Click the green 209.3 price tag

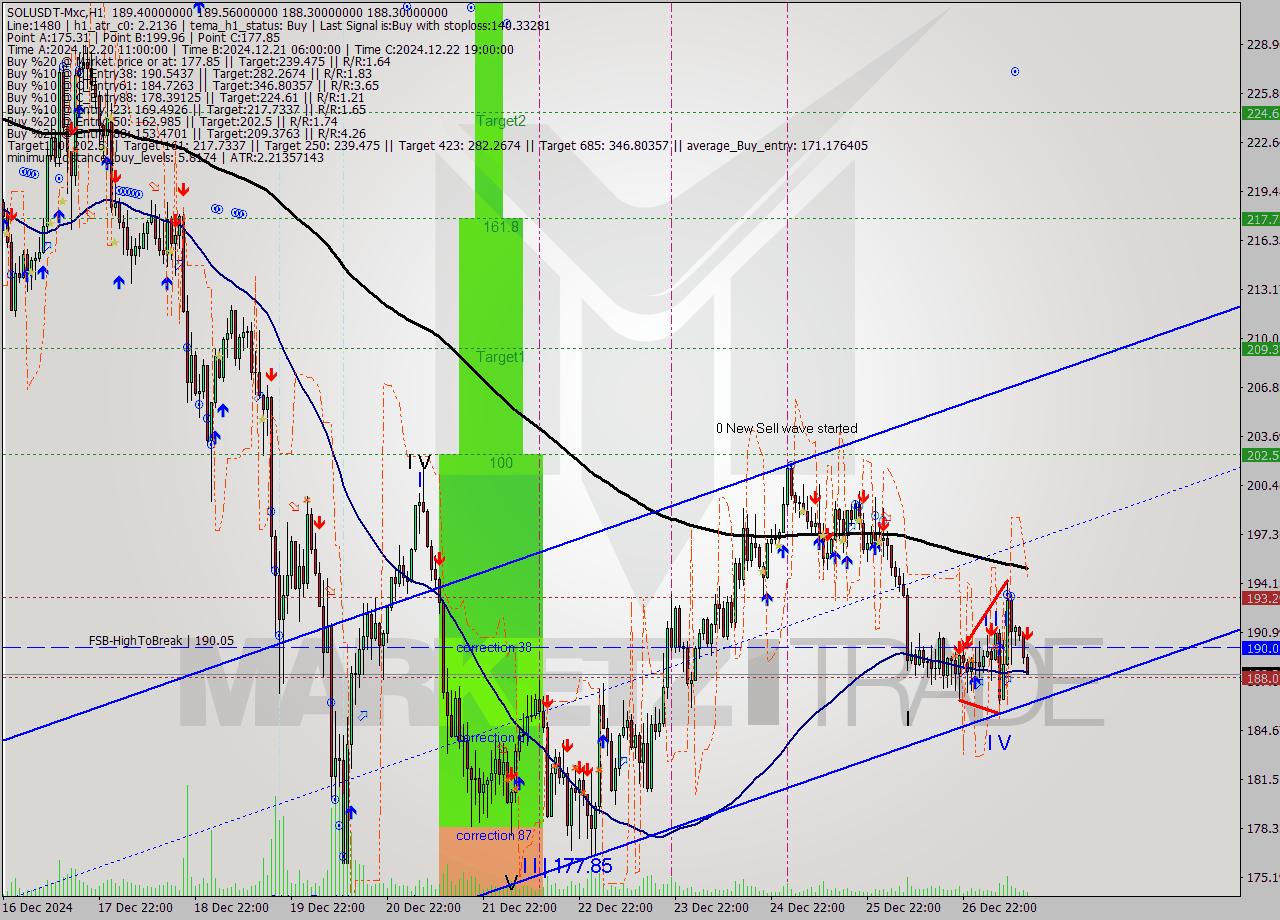click(1261, 349)
